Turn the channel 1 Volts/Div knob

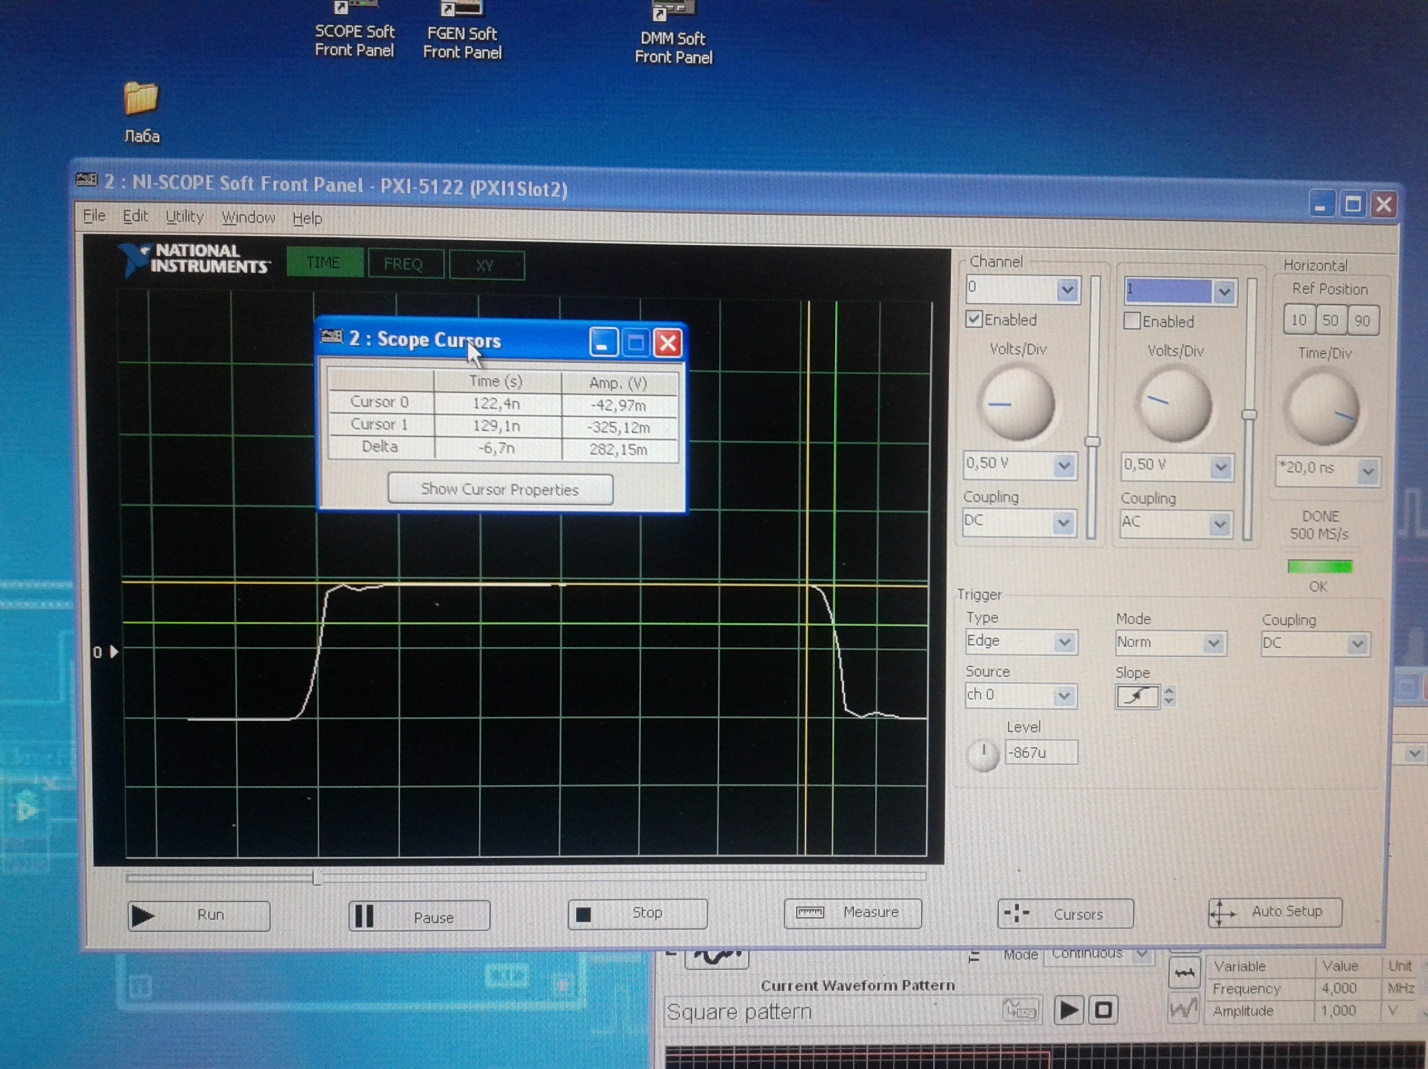point(1174,405)
